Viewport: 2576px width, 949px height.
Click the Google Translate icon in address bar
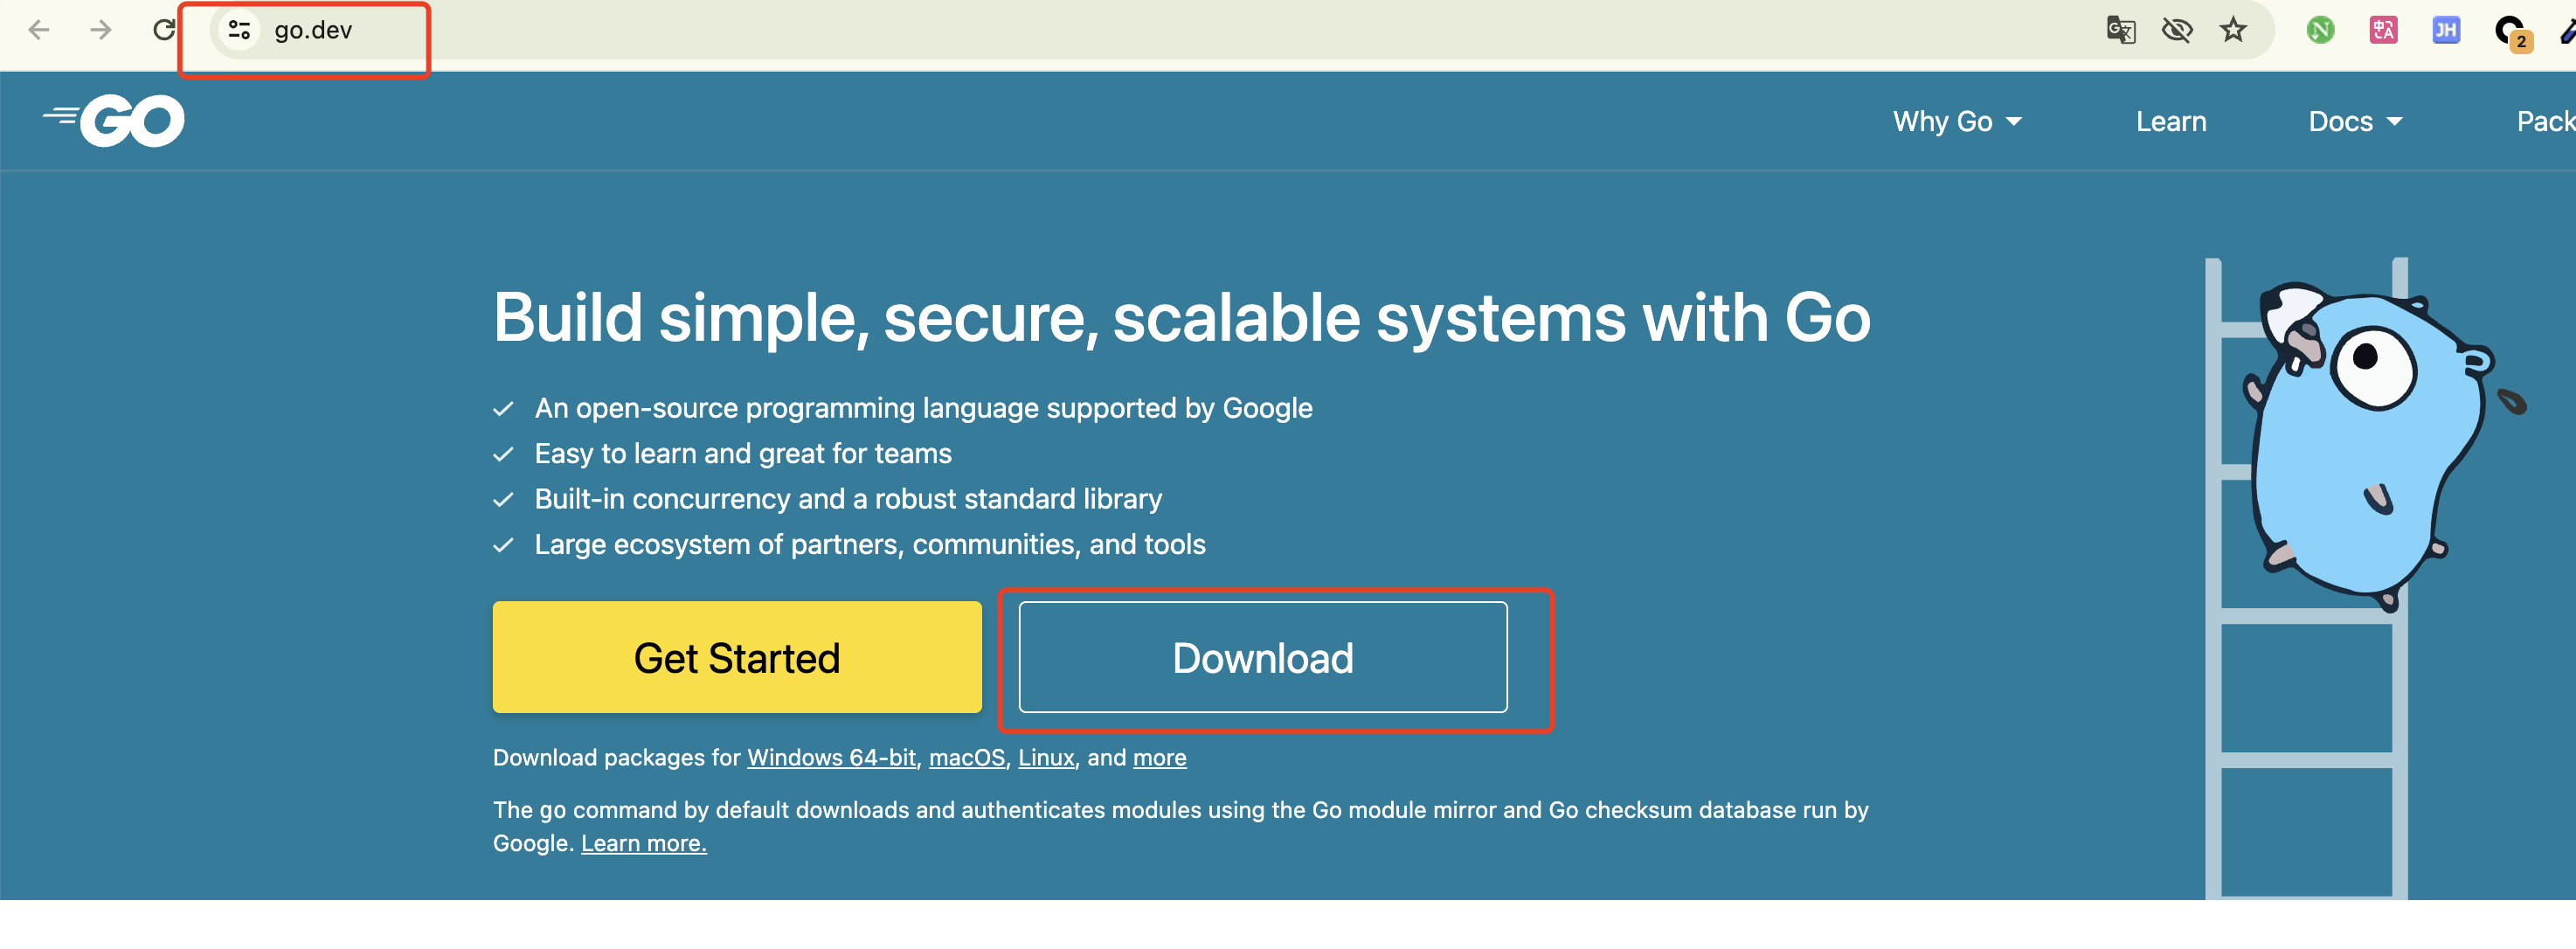[x=2120, y=30]
